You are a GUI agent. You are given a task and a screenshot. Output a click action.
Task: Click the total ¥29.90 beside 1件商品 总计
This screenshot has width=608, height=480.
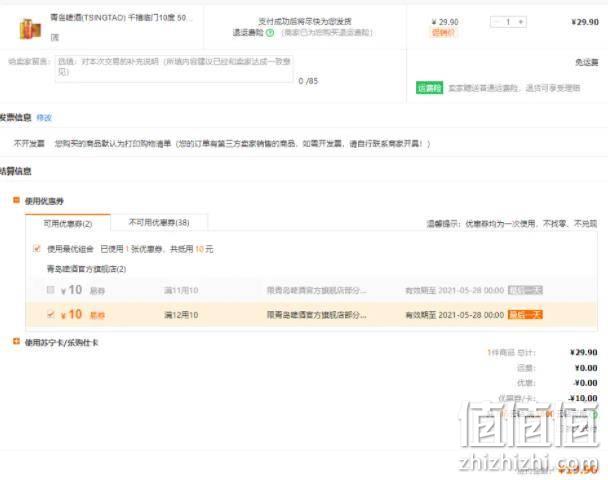point(584,352)
